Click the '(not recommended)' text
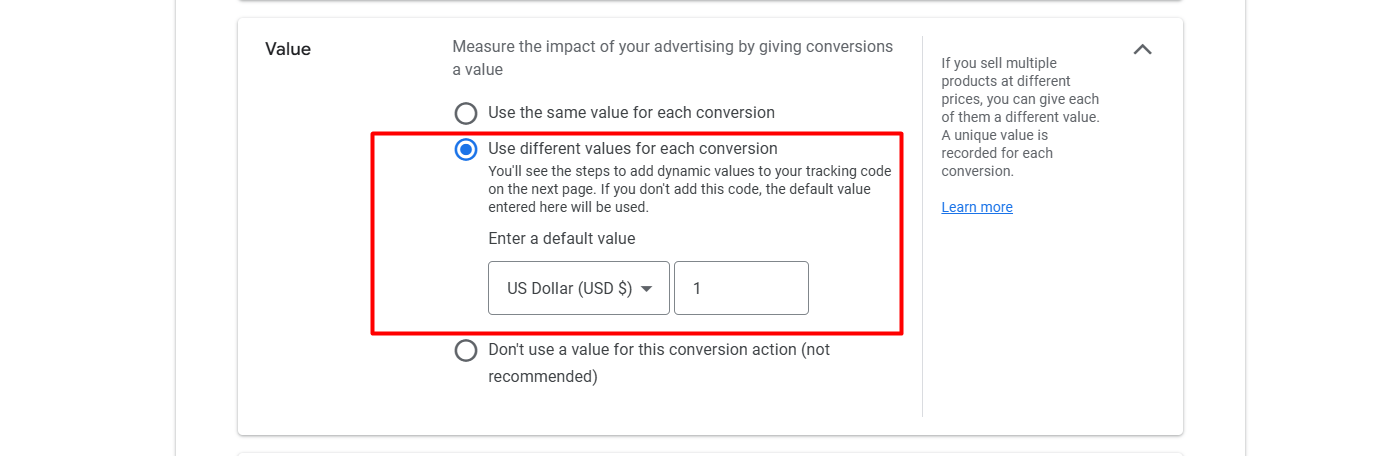Image resolution: width=1387 pixels, height=456 pixels. (x=543, y=377)
